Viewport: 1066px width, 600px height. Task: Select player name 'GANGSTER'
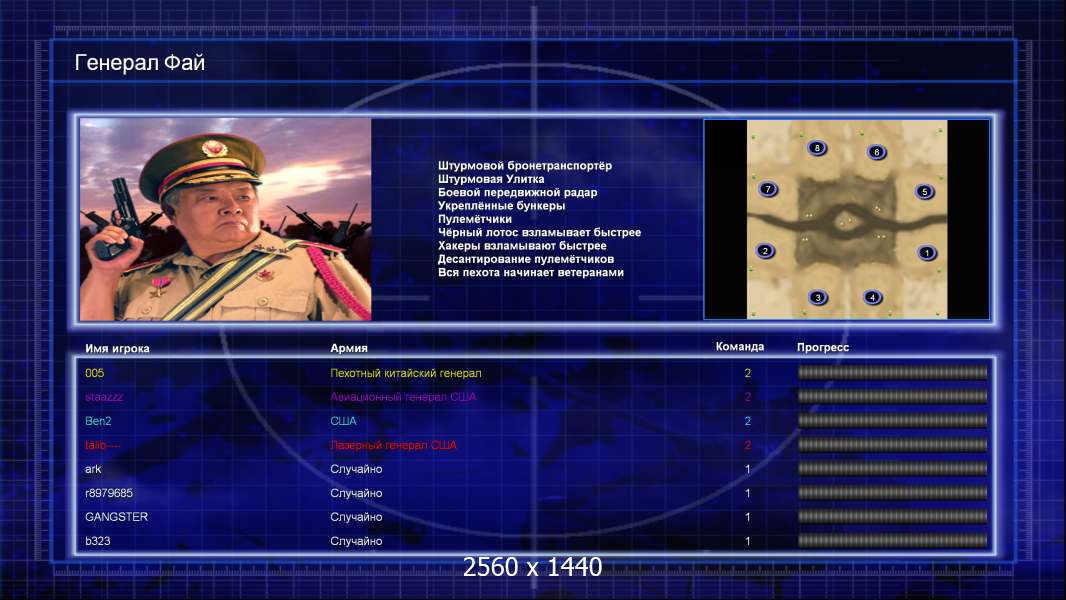pos(116,517)
